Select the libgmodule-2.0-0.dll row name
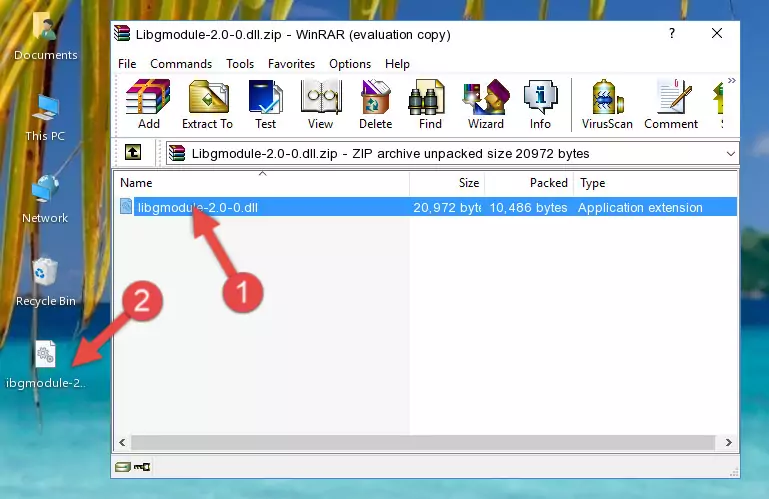This screenshot has width=769, height=499. pos(197,208)
